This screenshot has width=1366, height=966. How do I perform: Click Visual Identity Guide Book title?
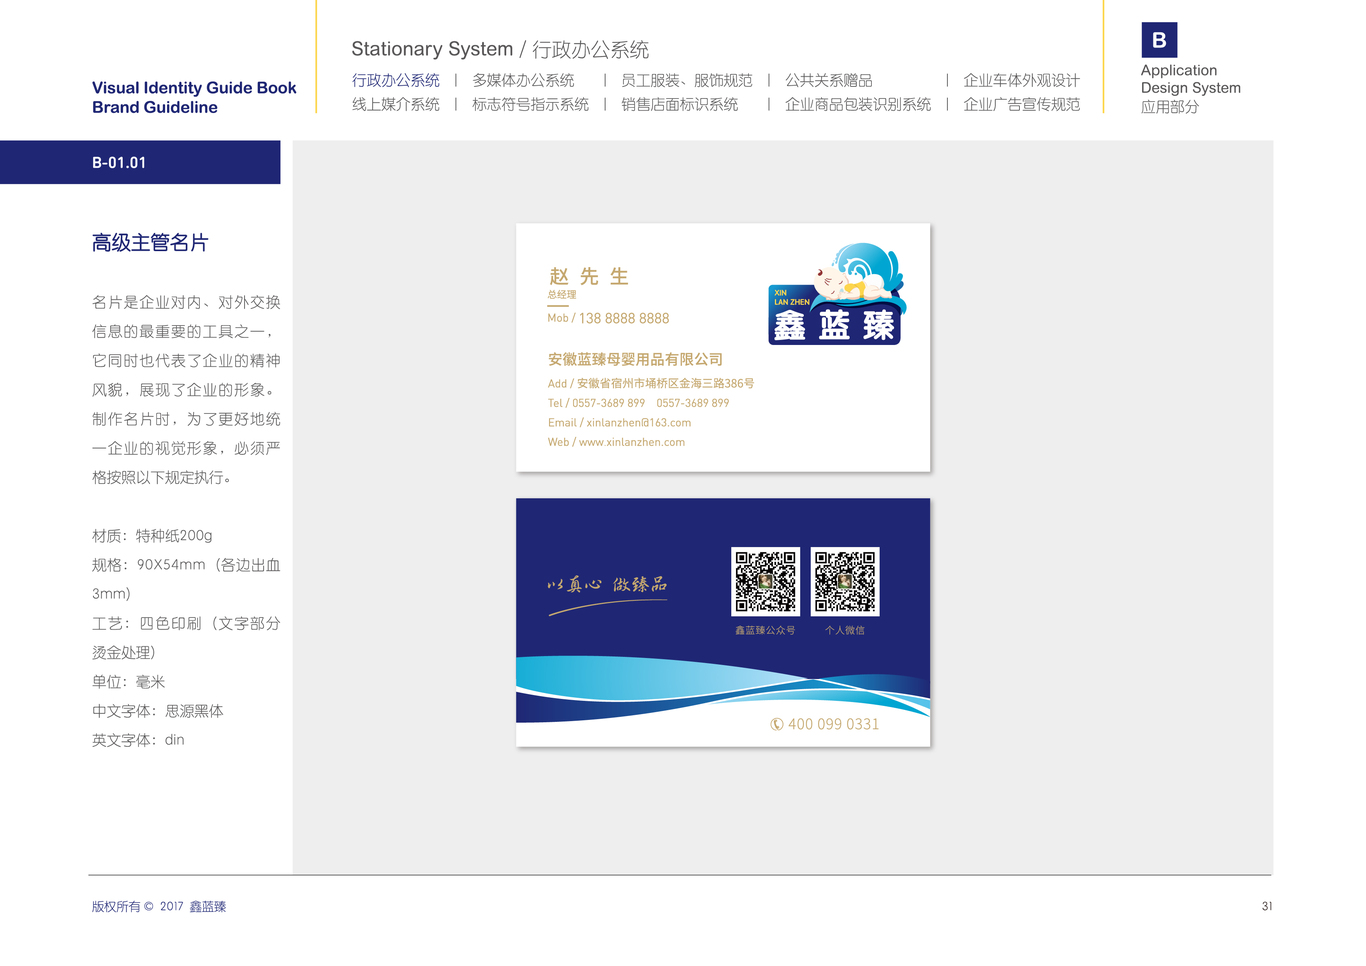click(194, 88)
